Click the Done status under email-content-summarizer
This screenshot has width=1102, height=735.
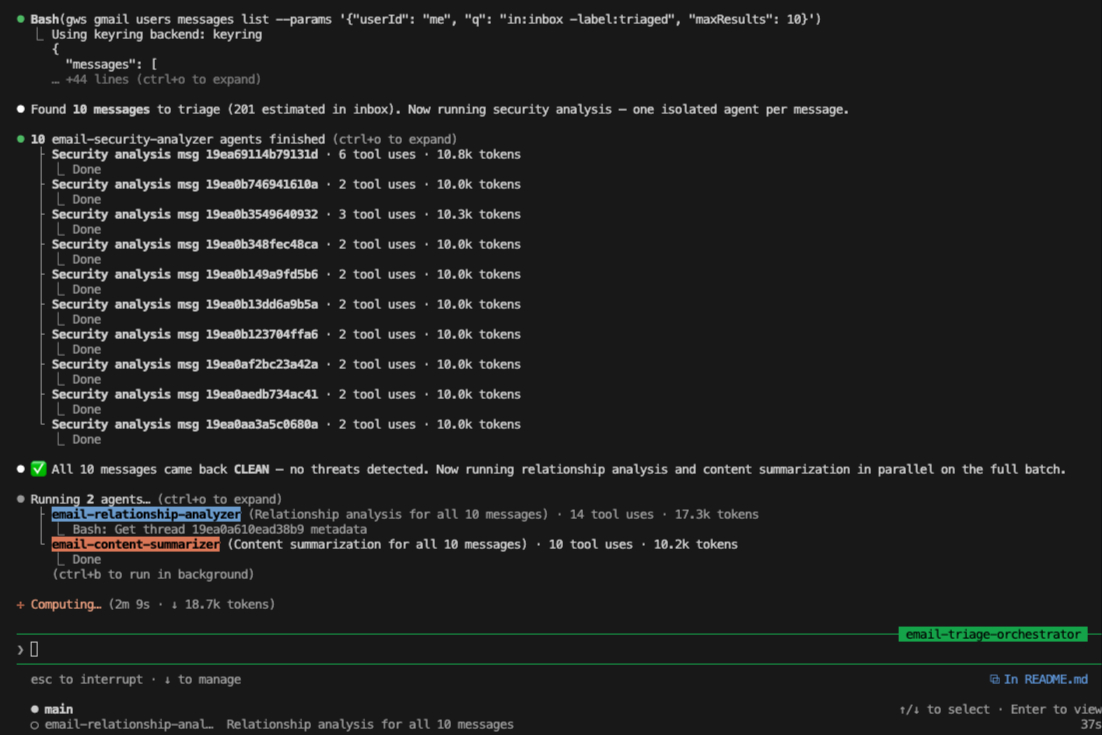pos(86,559)
